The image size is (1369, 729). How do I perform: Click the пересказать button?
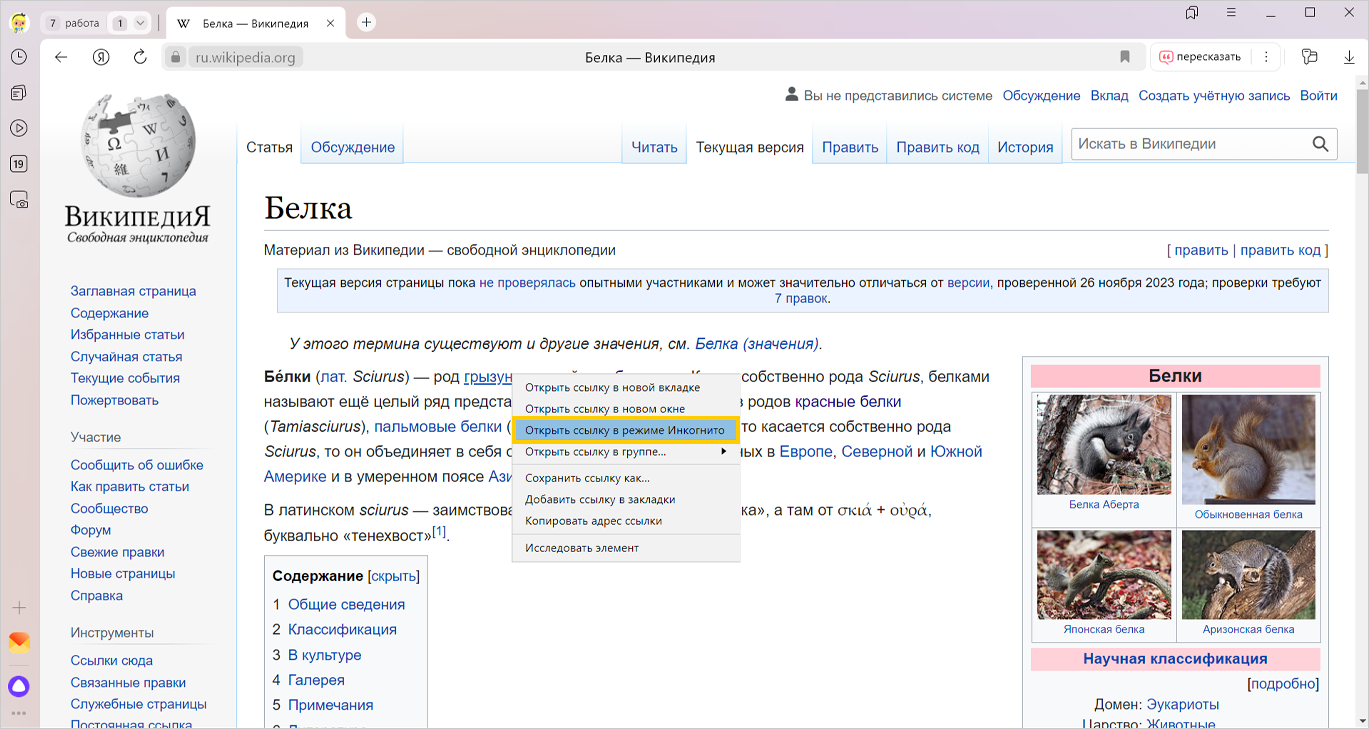1200,57
